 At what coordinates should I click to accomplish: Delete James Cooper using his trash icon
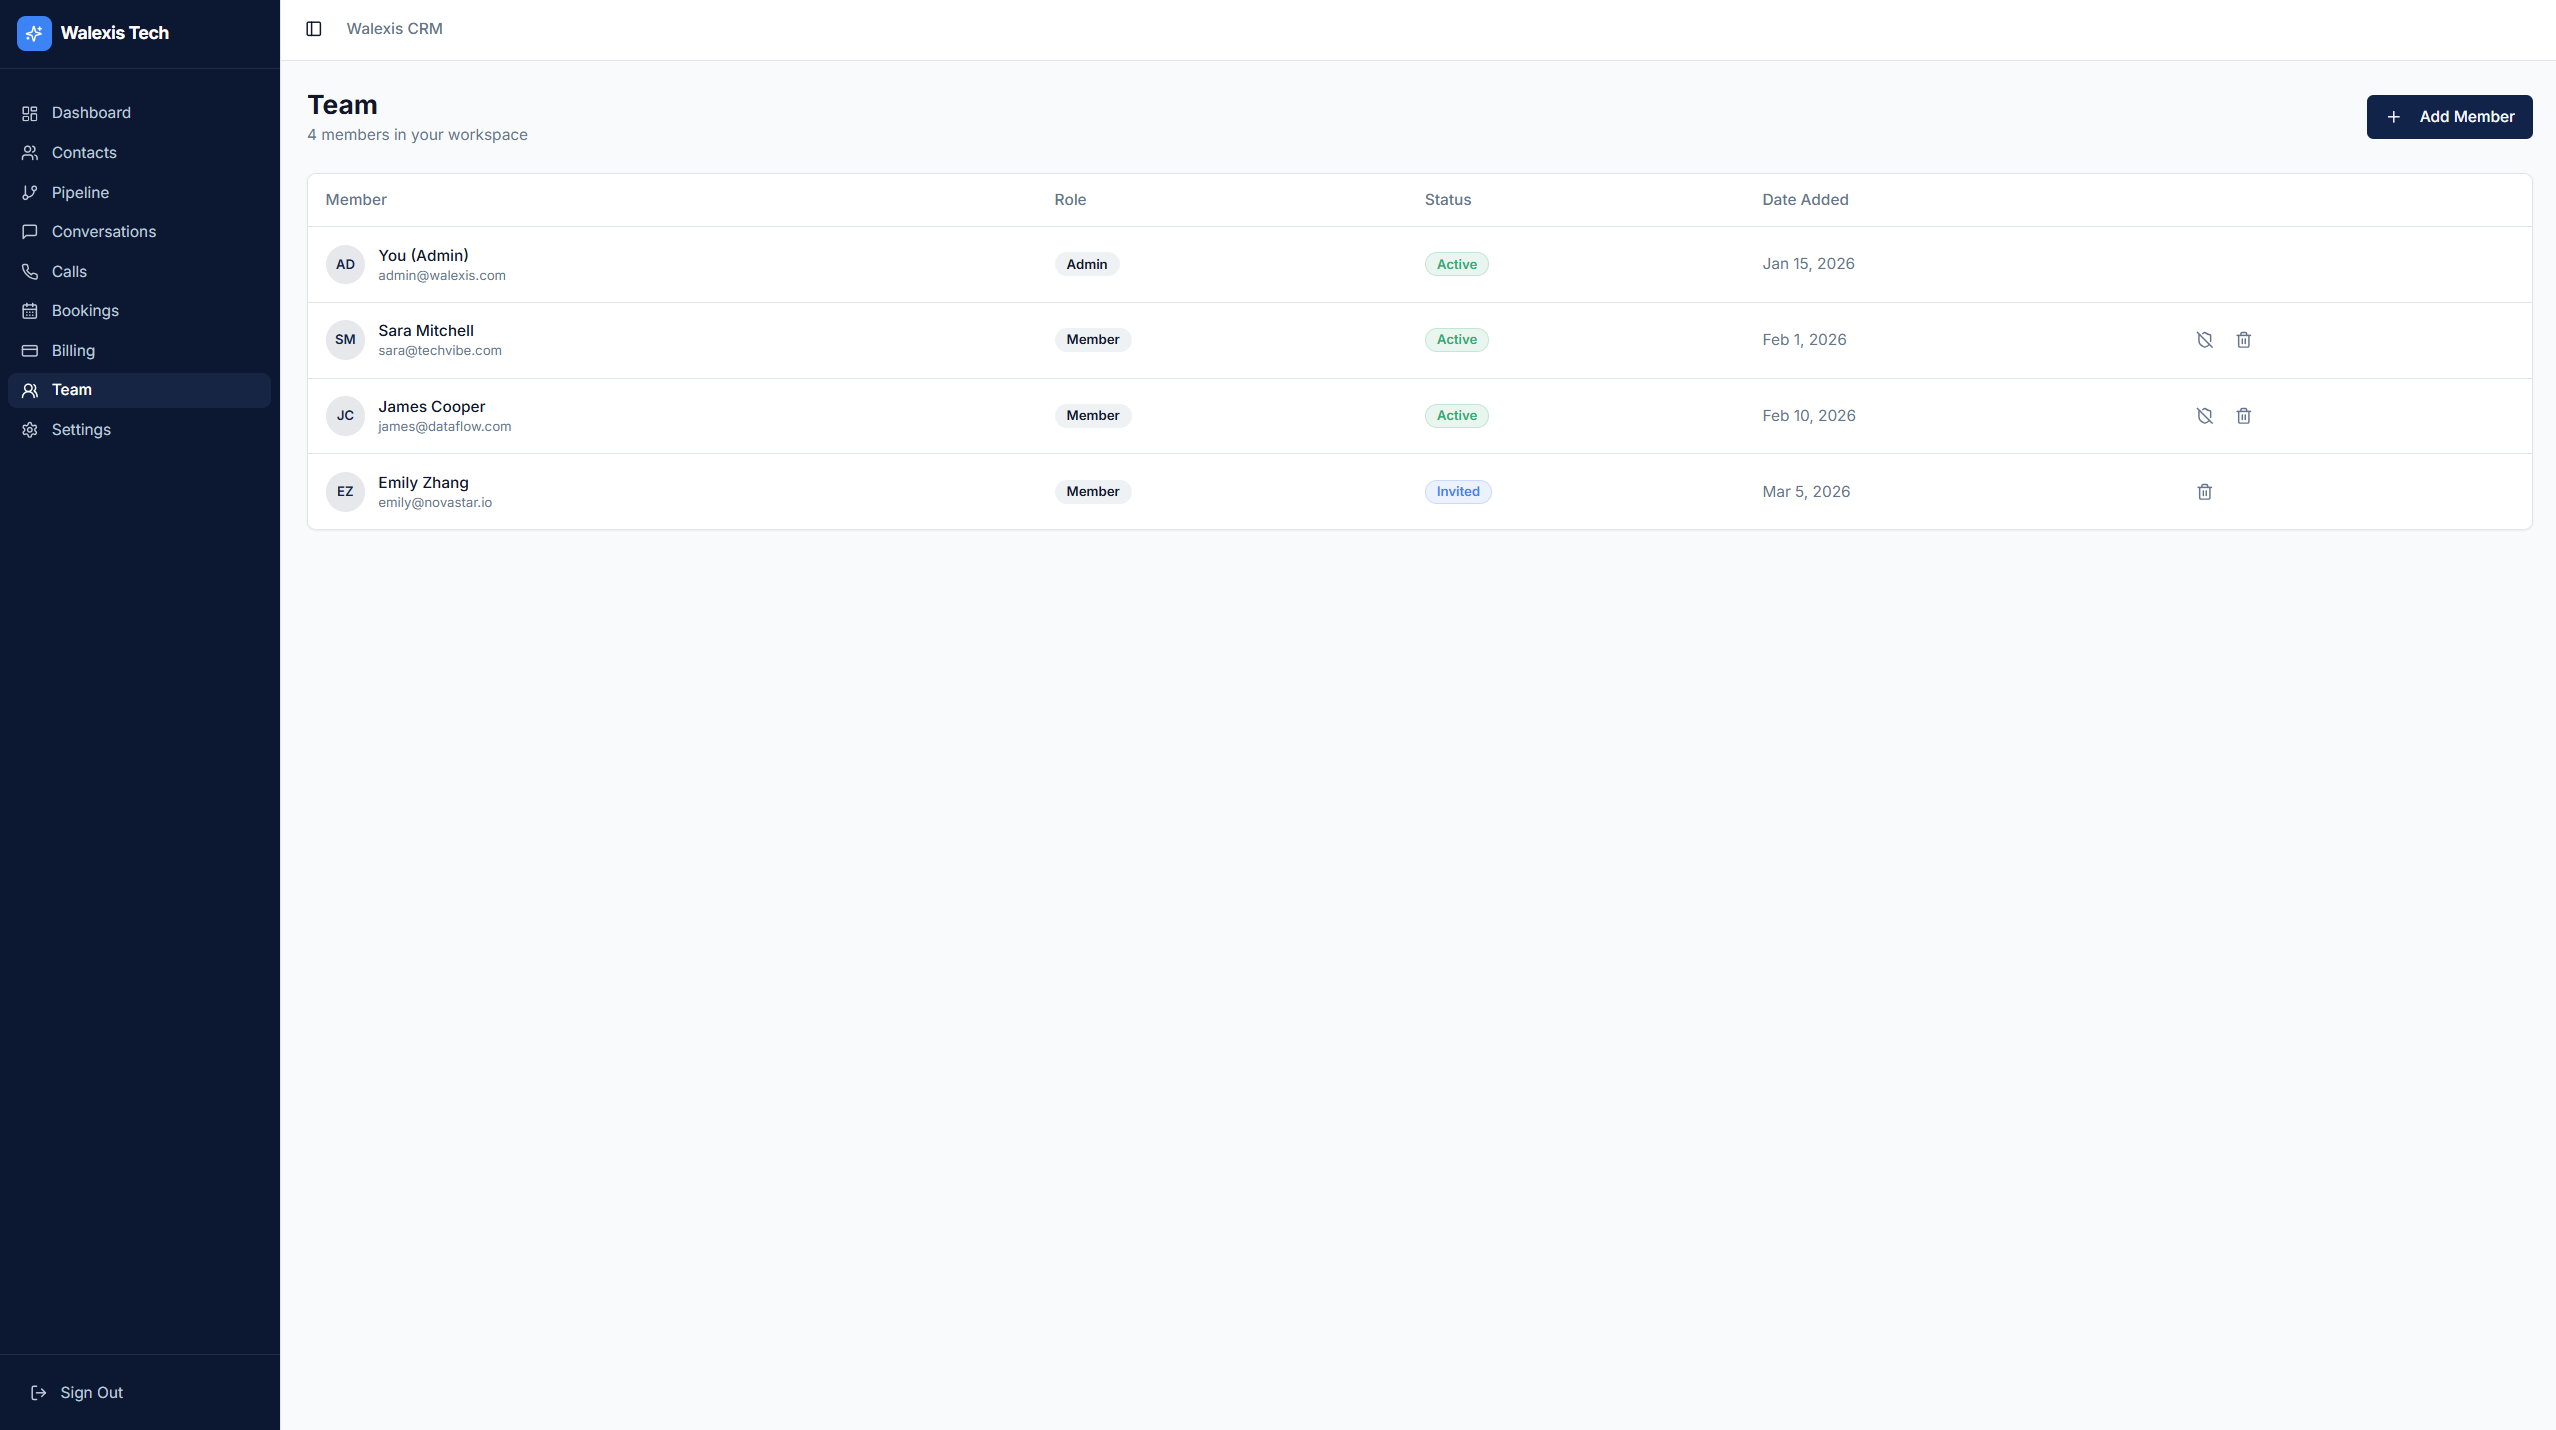pos(2243,415)
